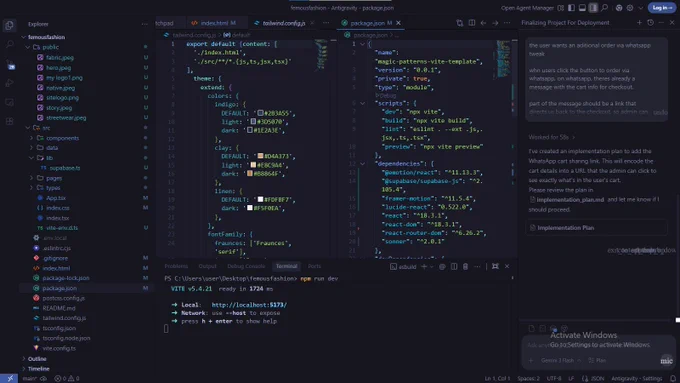Toggle agent side panel layout icon
Viewport: 680px width, 383px height.
point(593,8)
